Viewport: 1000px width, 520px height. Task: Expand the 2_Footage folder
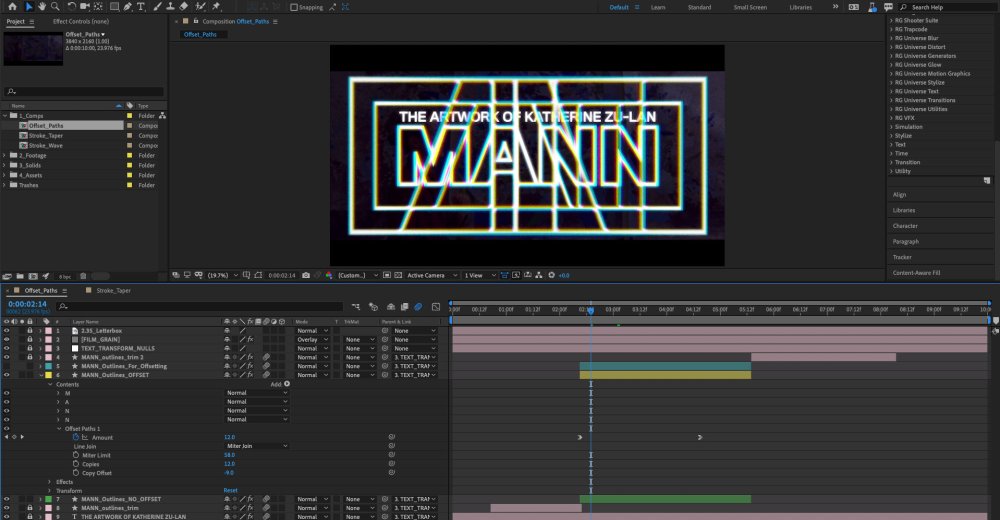coord(5,155)
